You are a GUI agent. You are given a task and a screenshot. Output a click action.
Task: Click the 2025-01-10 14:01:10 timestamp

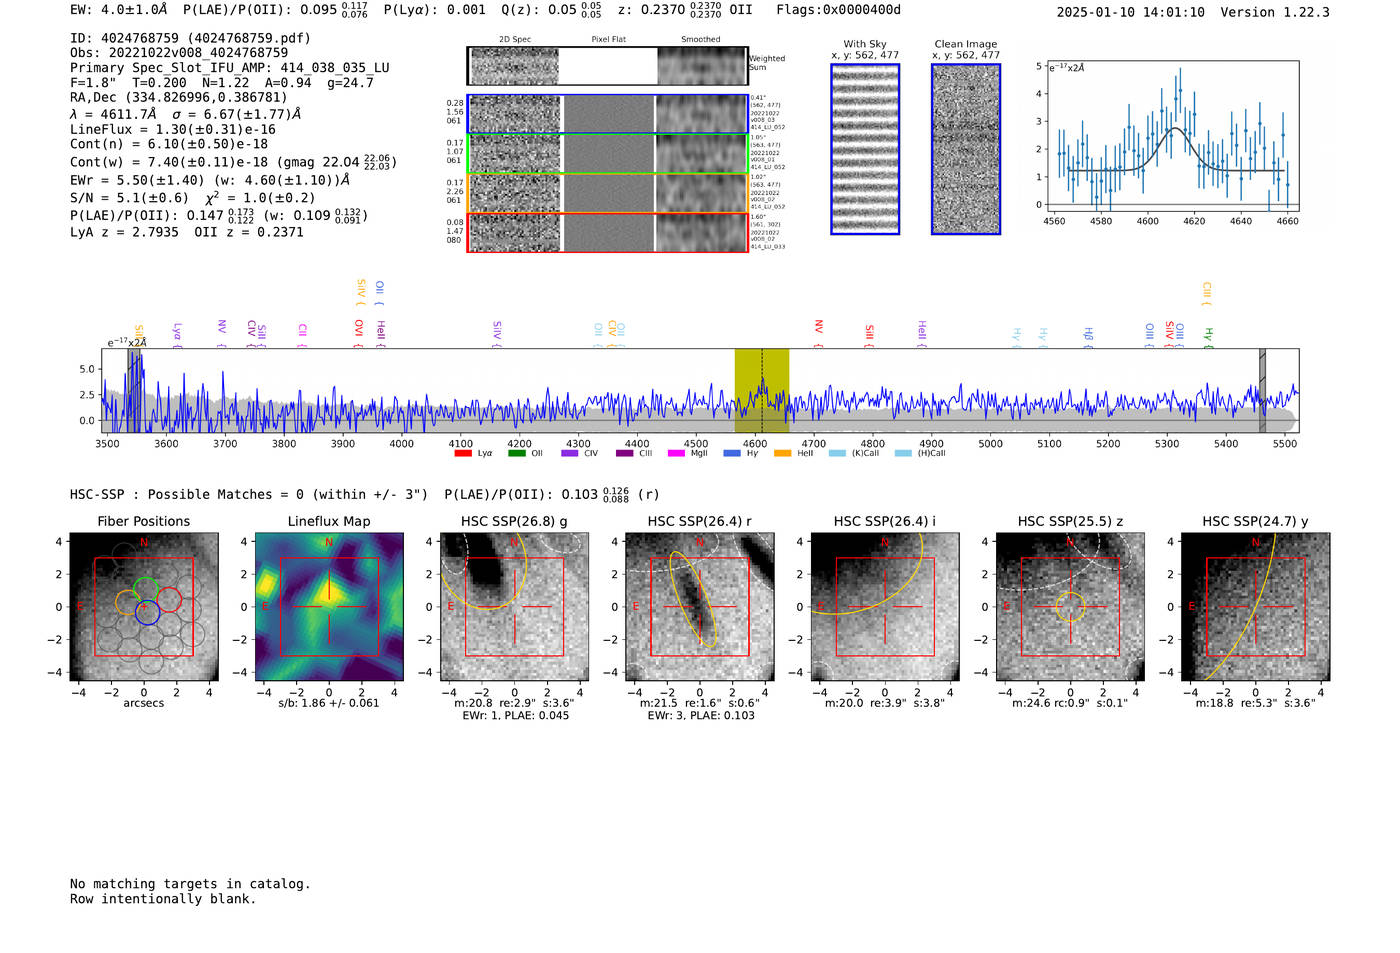[x=1130, y=12]
